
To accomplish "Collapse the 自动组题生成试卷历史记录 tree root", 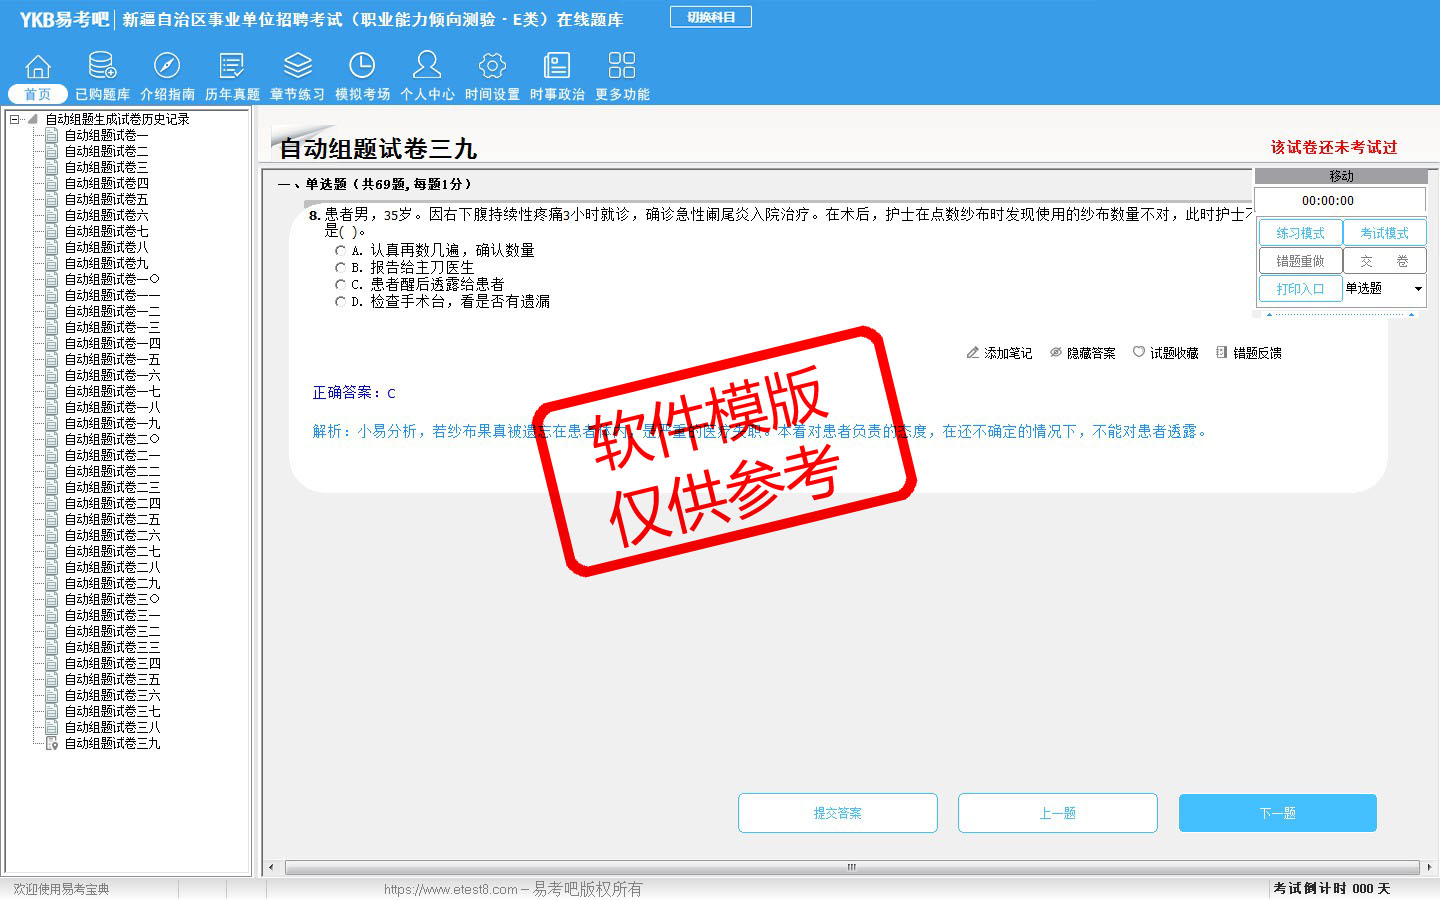I will pos(15,119).
